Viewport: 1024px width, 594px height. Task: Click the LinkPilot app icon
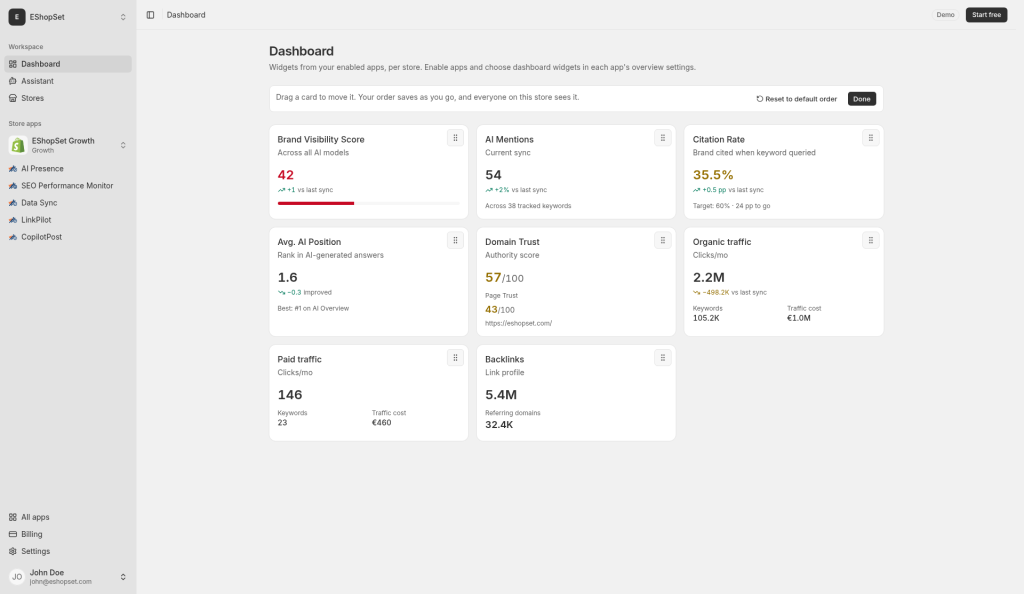12,220
